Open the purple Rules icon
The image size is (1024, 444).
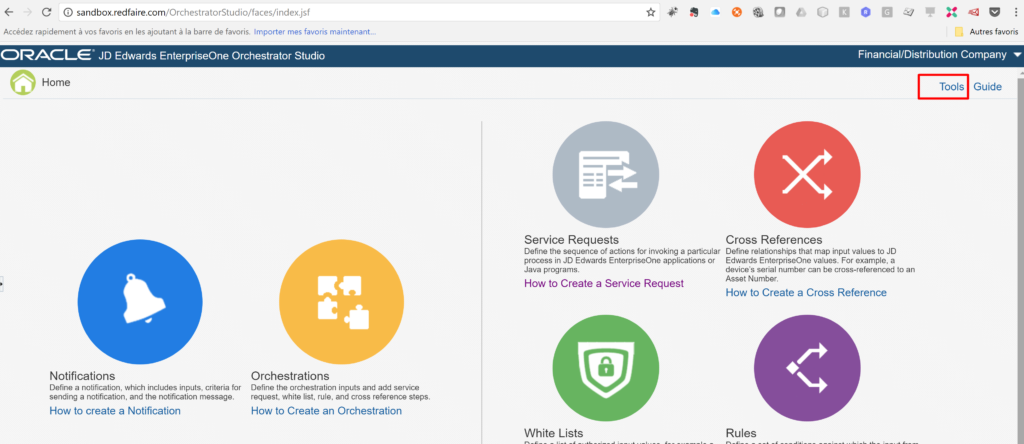(807, 368)
